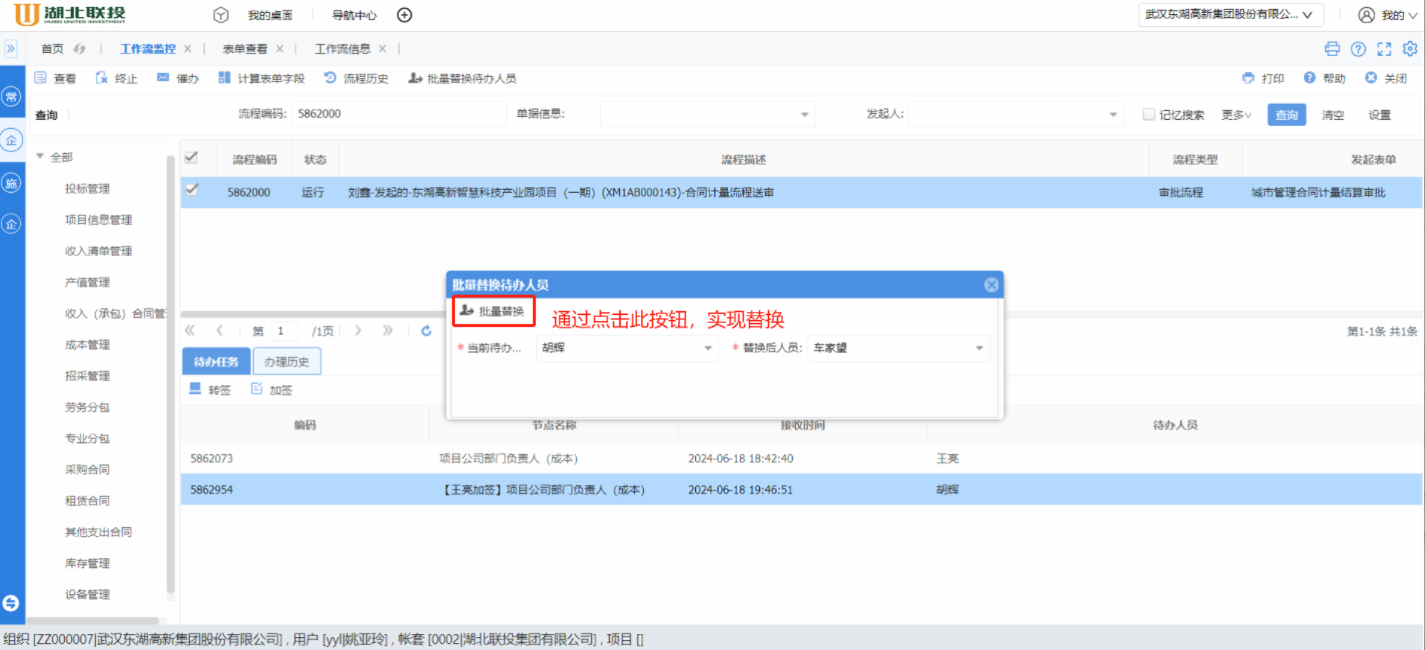Switch to the 办理历史 tab
Image resolution: width=1425 pixels, height=650 pixels.
(286, 362)
